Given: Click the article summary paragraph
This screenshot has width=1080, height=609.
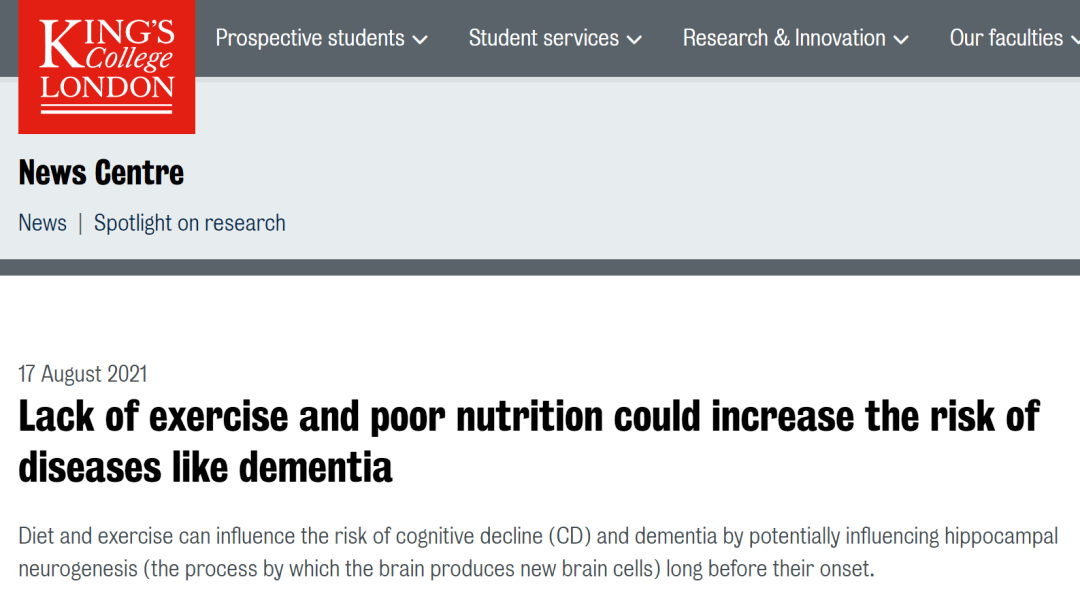Looking at the screenshot, I should 538,553.
